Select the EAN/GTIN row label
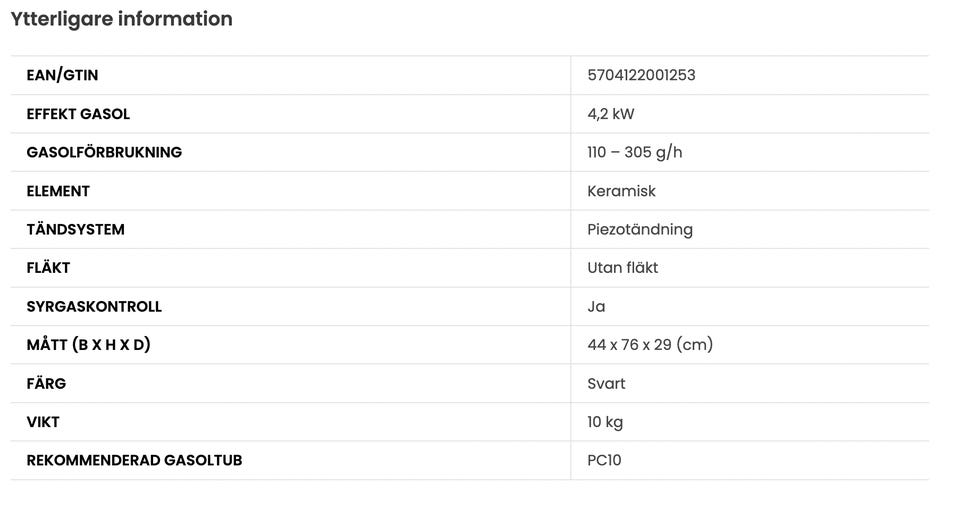Viewport: 960px width, 517px height. [x=62, y=75]
